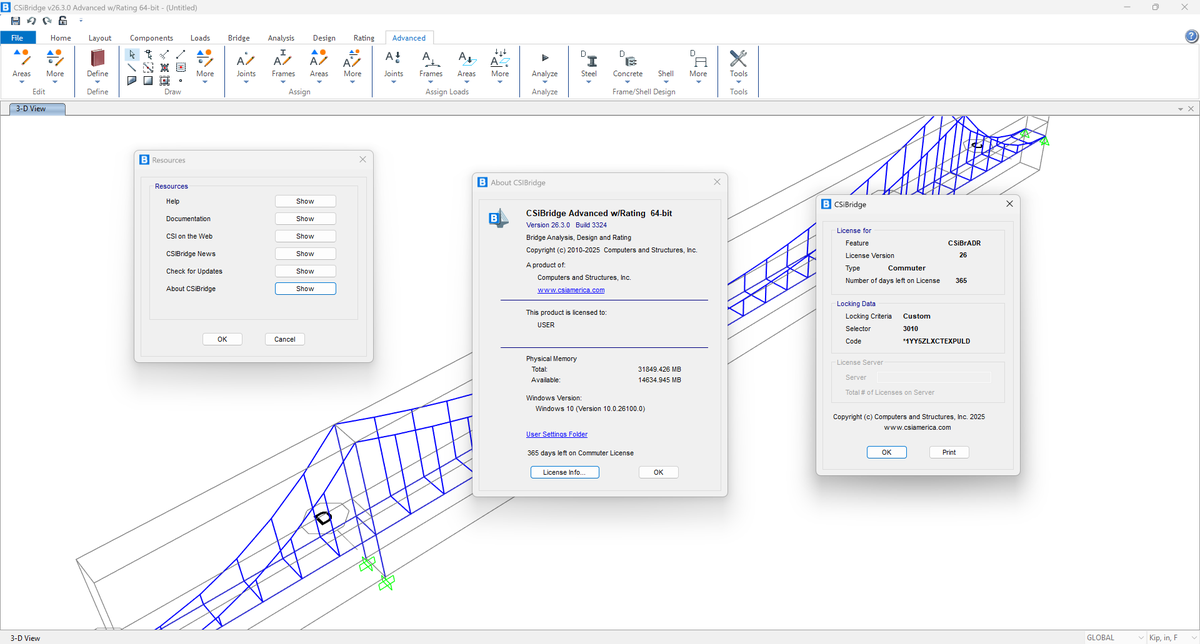Save the model via quick access toolbar
Image resolution: width=1200 pixels, height=644 pixels.
tap(15, 21)
